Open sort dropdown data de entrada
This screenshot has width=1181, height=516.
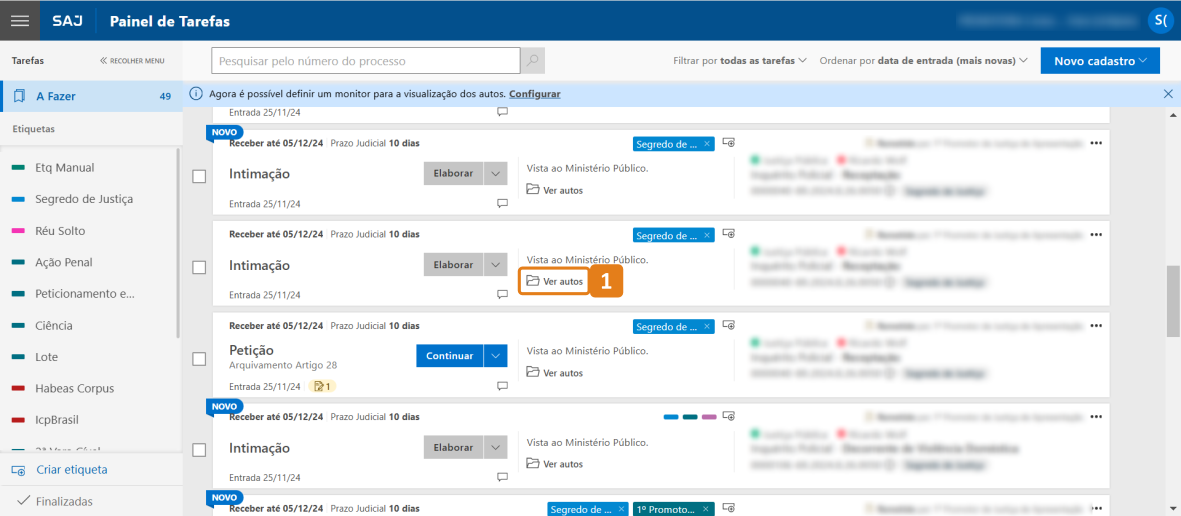(951, 61)
